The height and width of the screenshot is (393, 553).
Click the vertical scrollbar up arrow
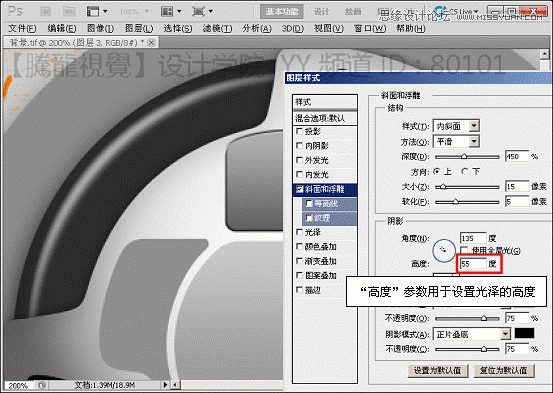(545, 54)
